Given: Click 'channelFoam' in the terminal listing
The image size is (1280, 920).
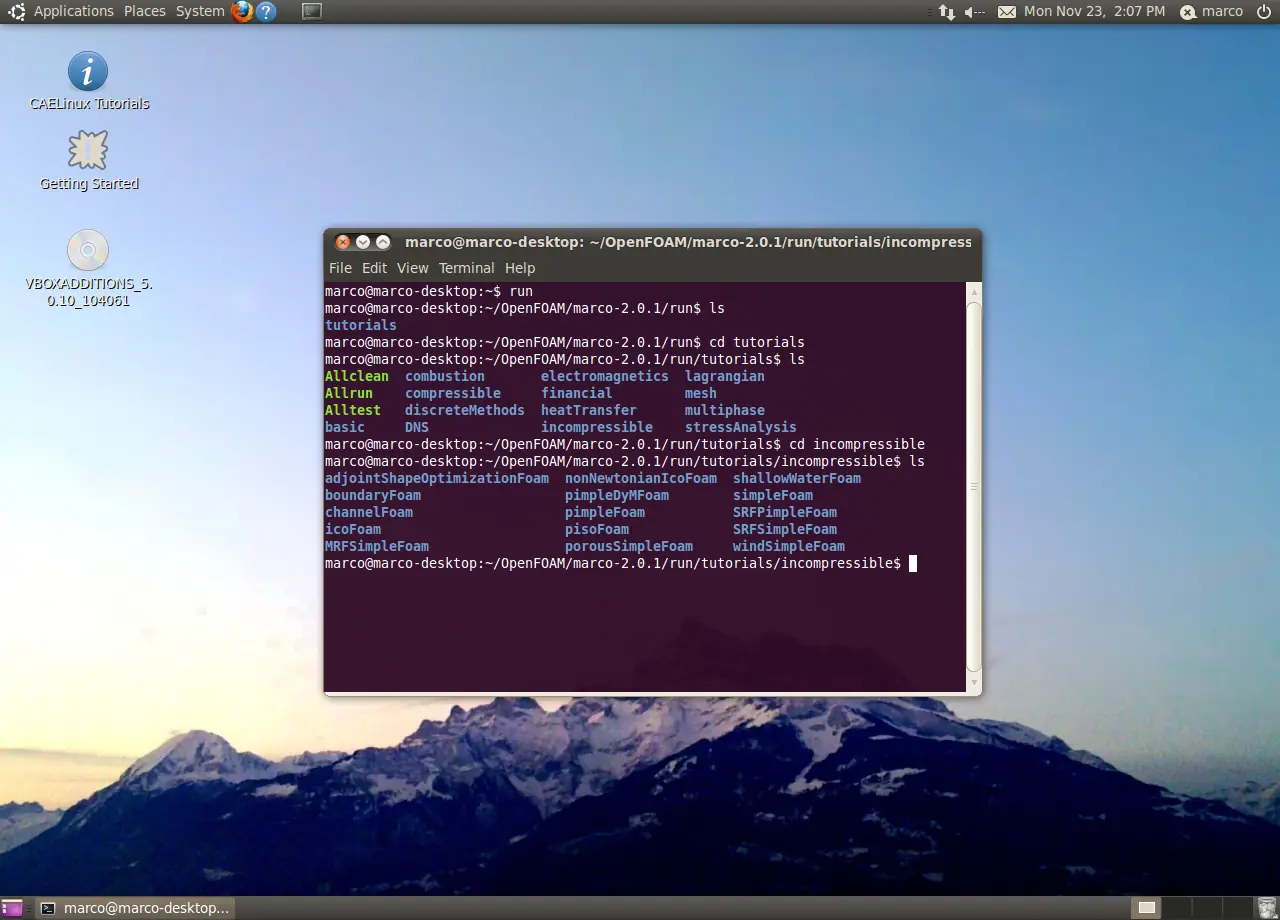Looking at the screenshot, I should (x=369, y=513).
